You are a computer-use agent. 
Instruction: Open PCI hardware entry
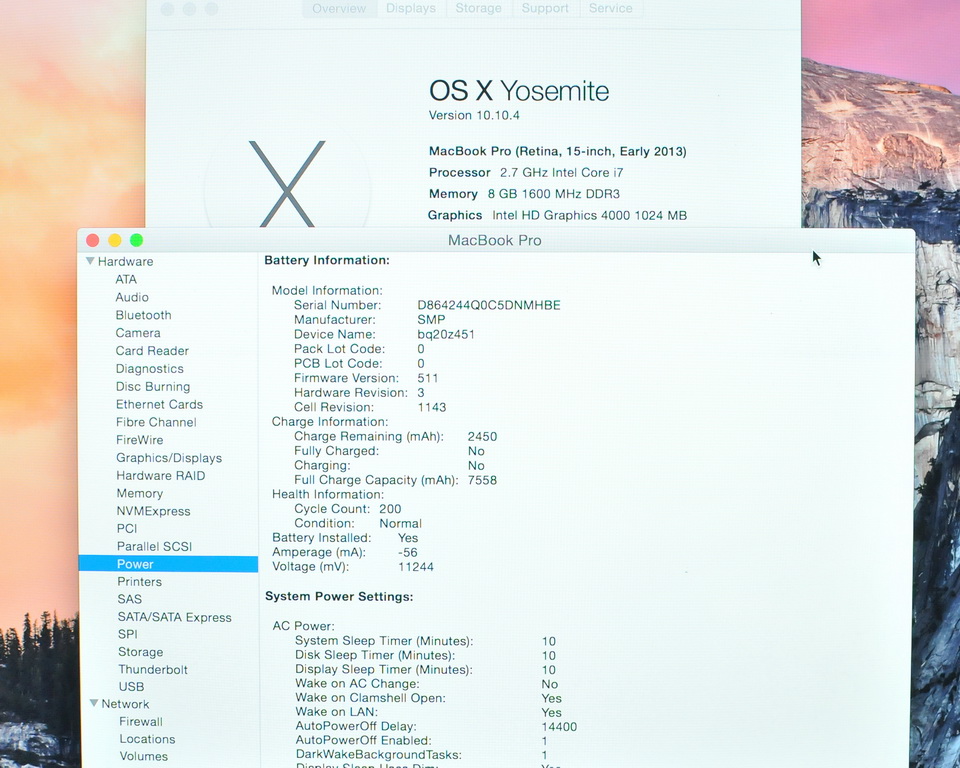pos(127,529)
